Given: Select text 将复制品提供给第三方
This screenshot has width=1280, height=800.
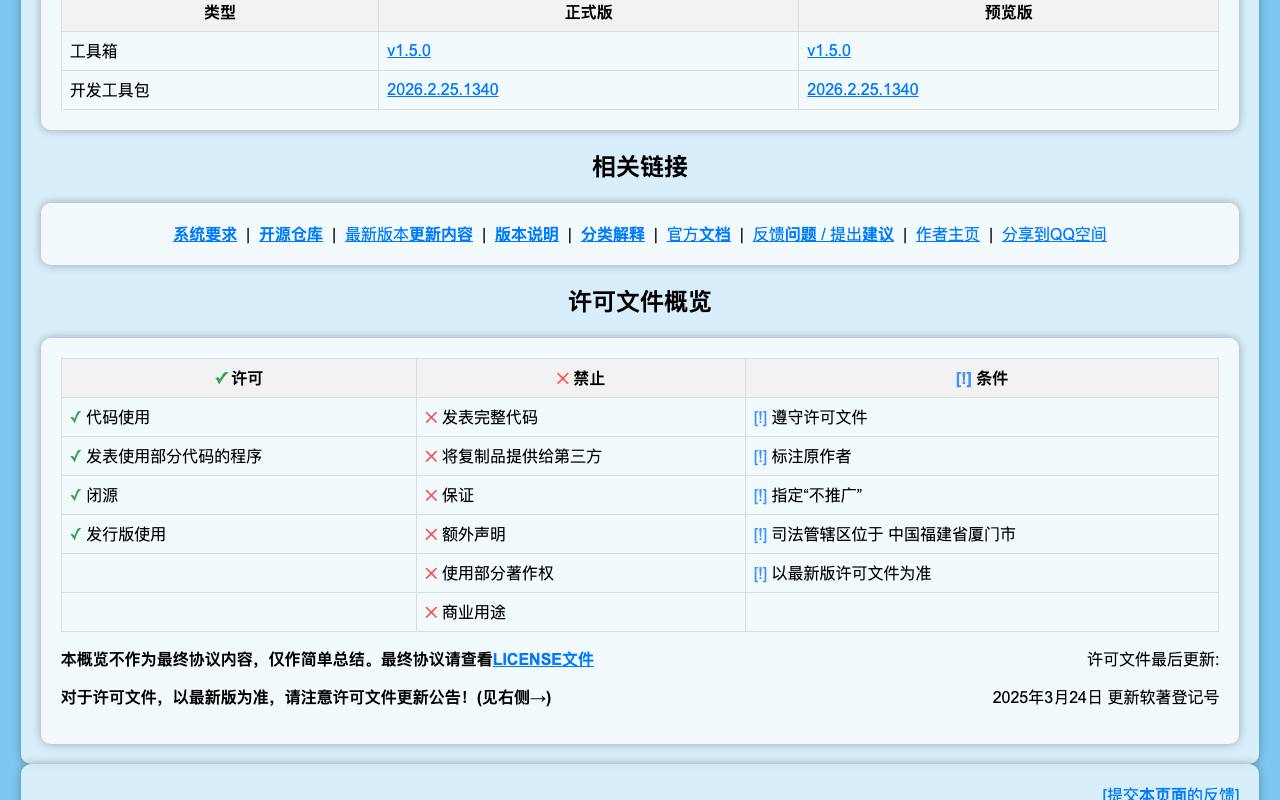Looking at the screenshot, I should point(522,457).
